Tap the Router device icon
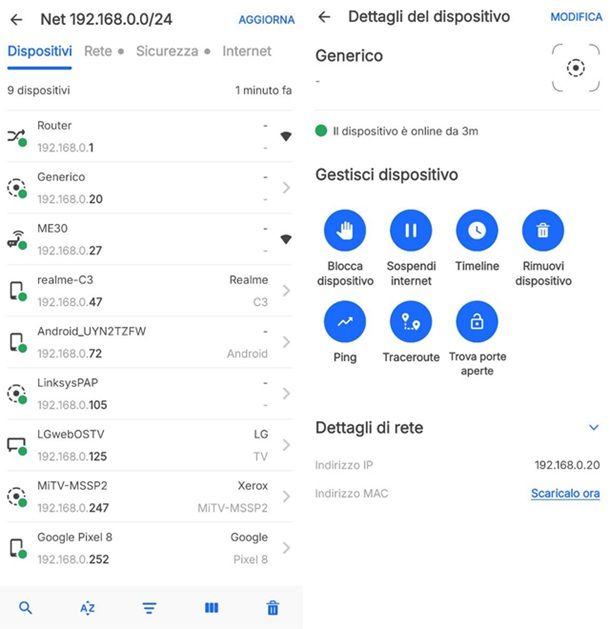The height and width of the screenshot is (629, 610). (x=17, y=137)
